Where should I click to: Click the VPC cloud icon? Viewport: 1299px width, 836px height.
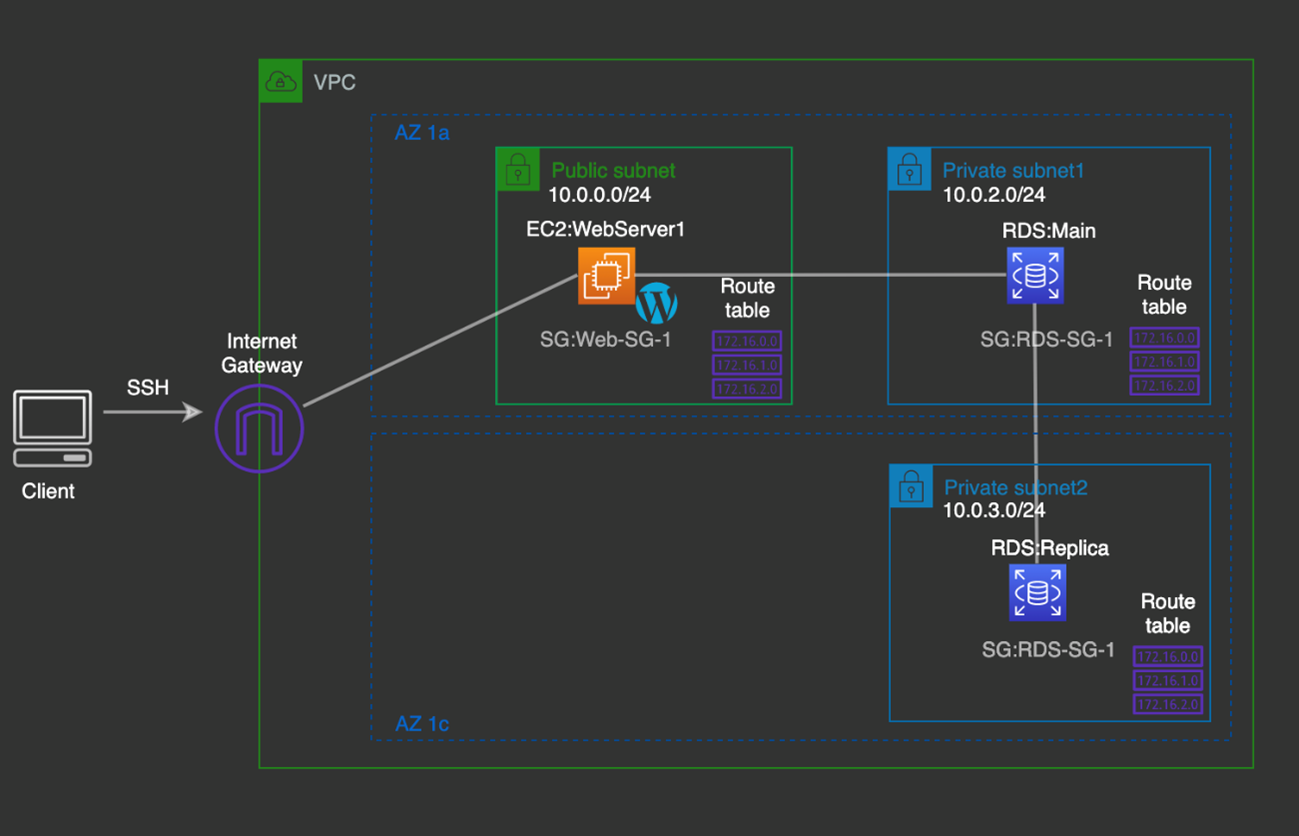pyautogui.click(x=280, y=81)
